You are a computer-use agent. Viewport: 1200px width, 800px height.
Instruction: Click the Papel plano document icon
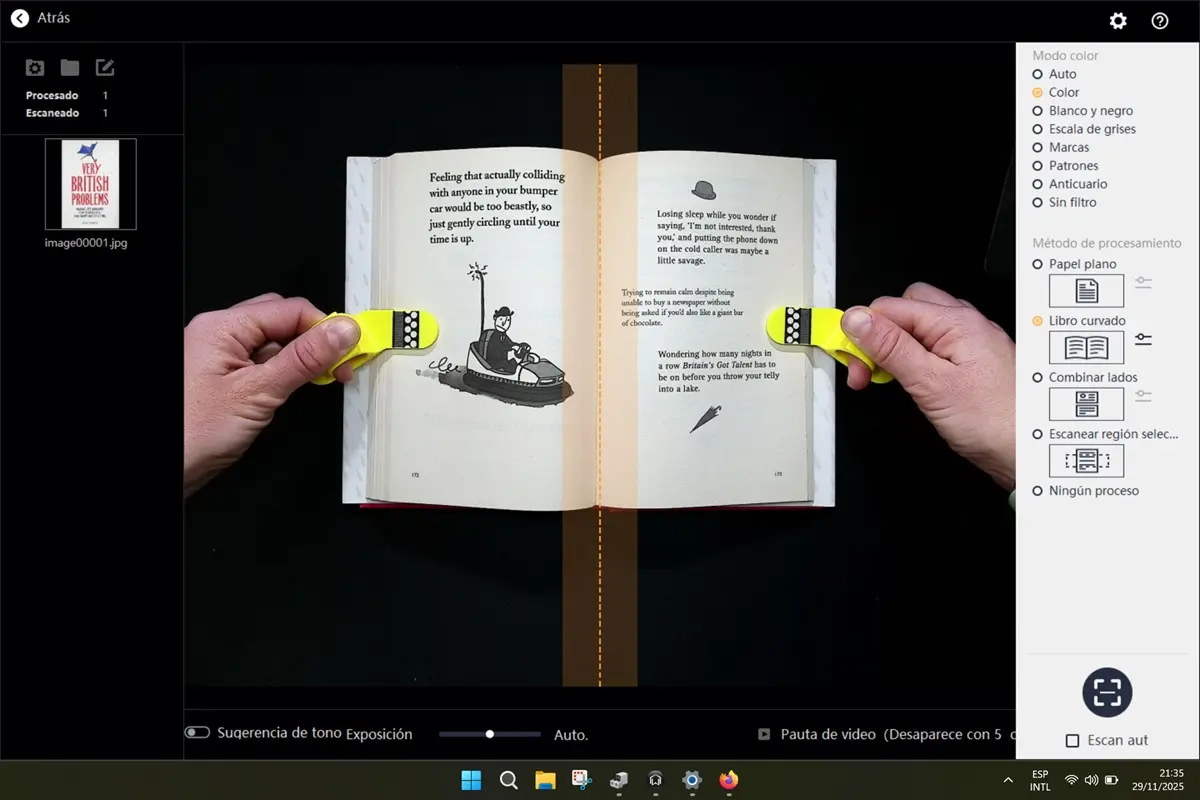pos(1086,291)
